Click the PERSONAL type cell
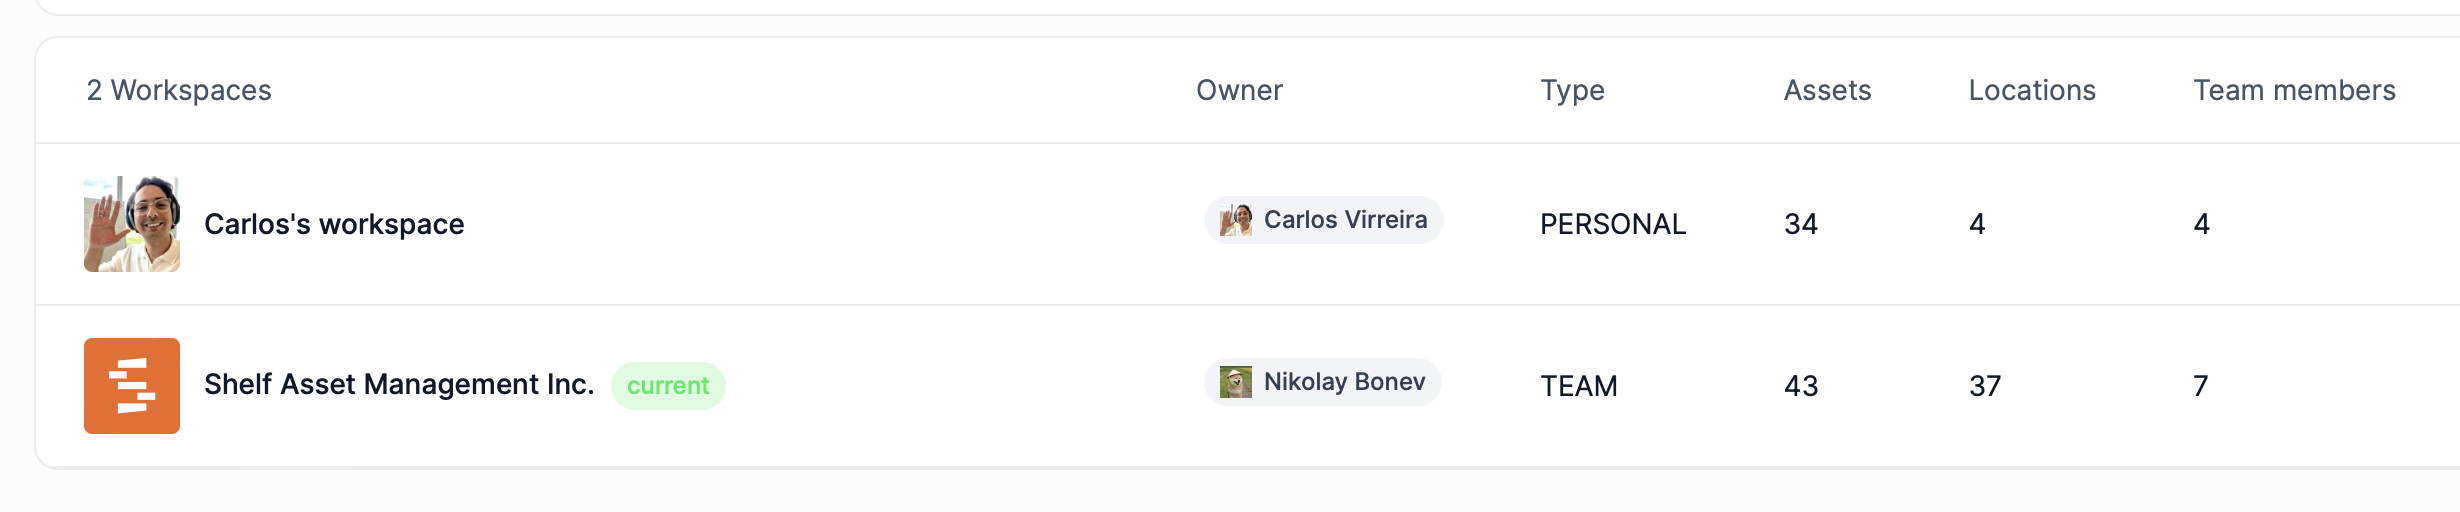 (1612, 224)
